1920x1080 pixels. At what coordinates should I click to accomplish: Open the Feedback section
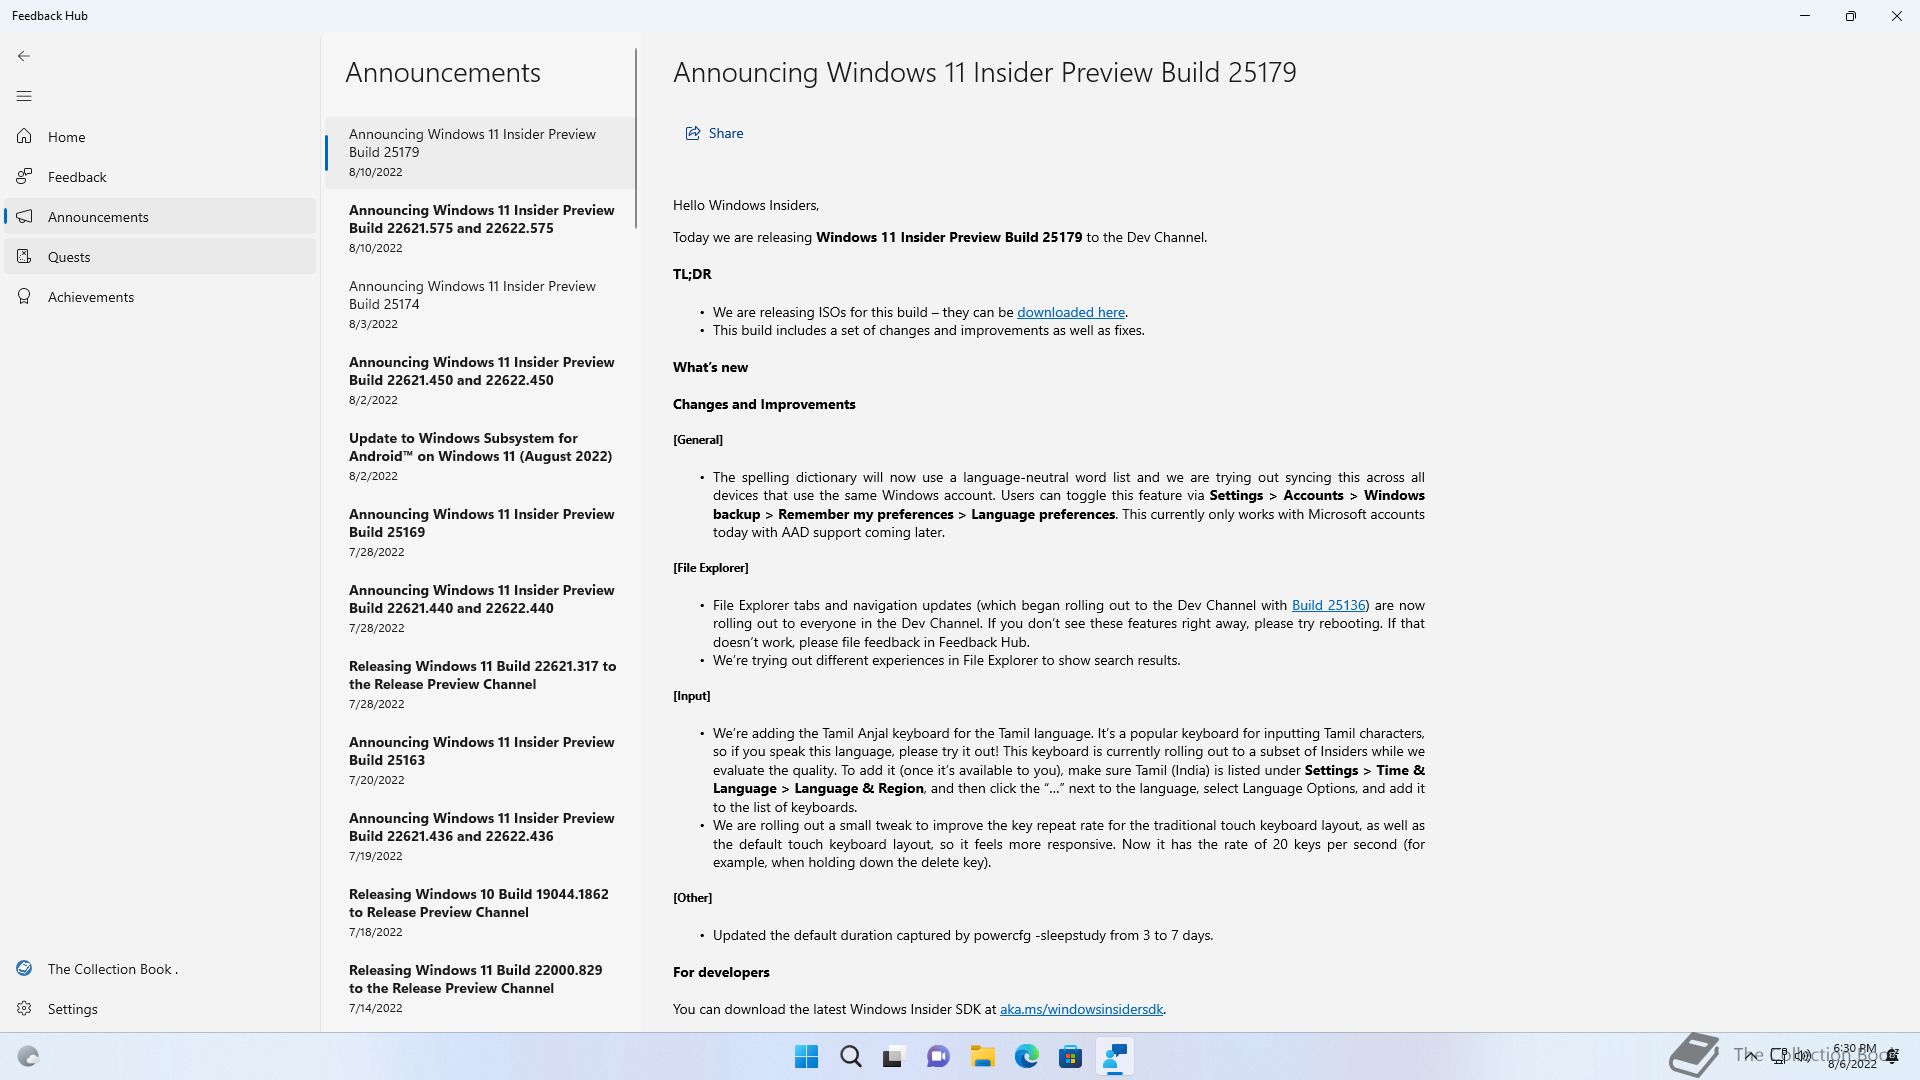point(160,177)
